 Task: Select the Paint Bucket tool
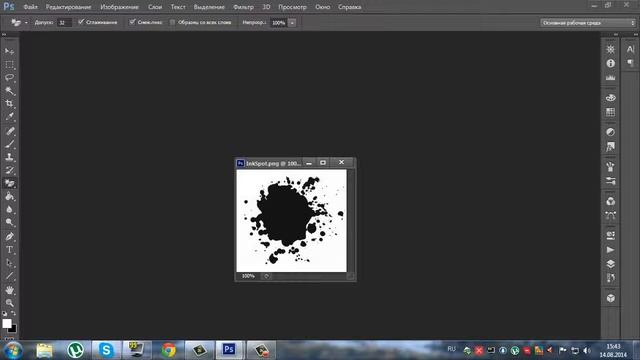[9, 196]
